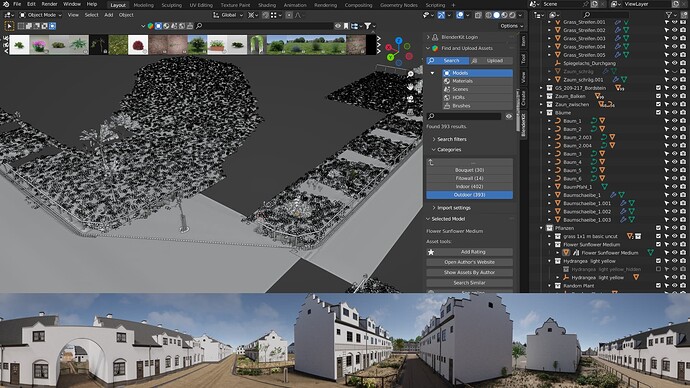Click Open Author's Website button
This screenshot has width=690, height=388.
click(x=470, y=262)
